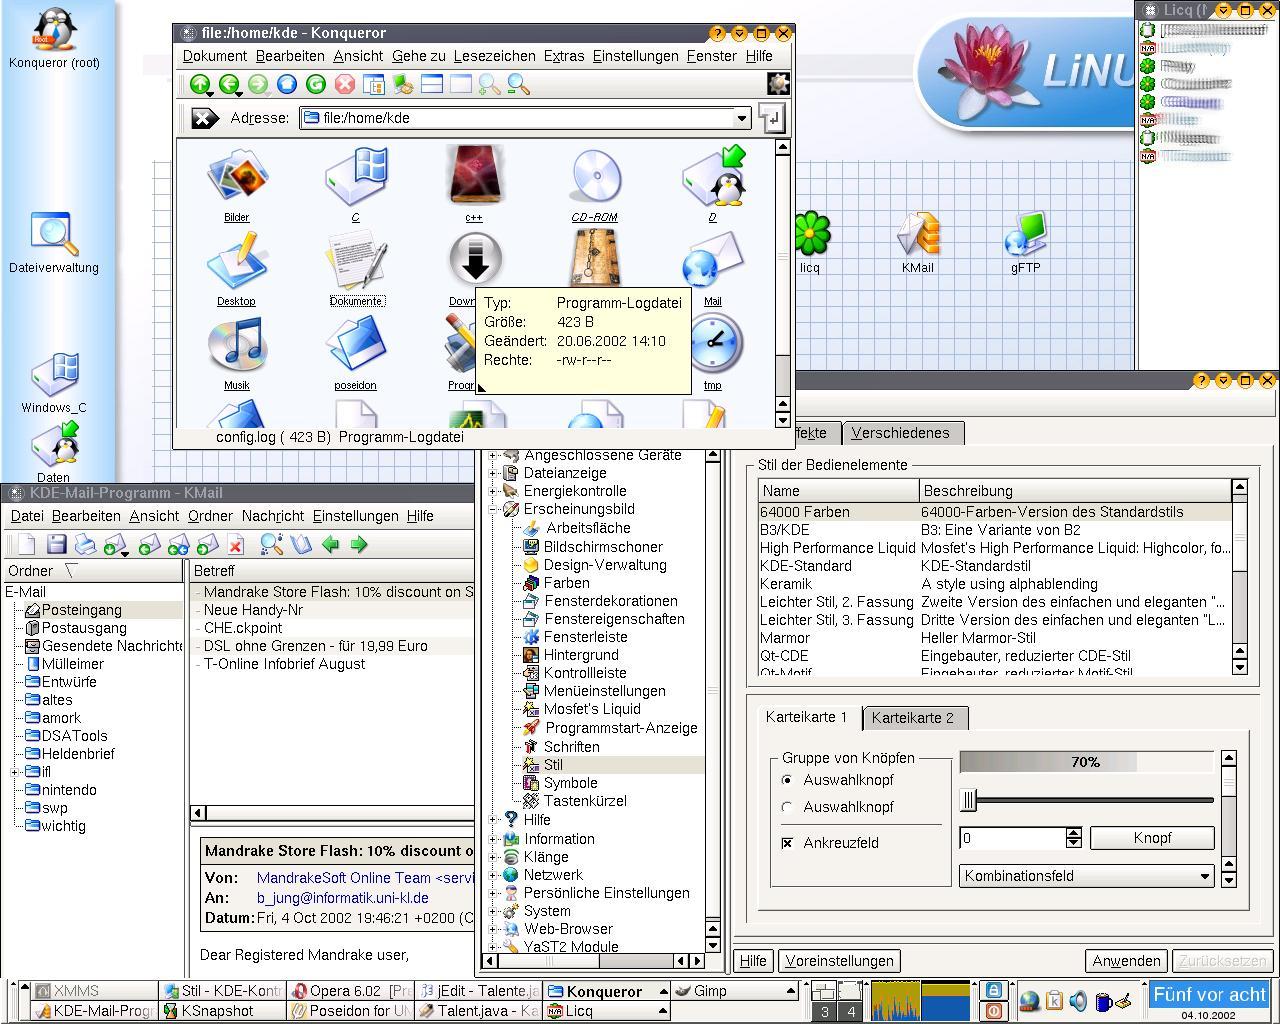Select the Posteingang mail folder
Screen dimensions: 1280x1024
[82, 610]
